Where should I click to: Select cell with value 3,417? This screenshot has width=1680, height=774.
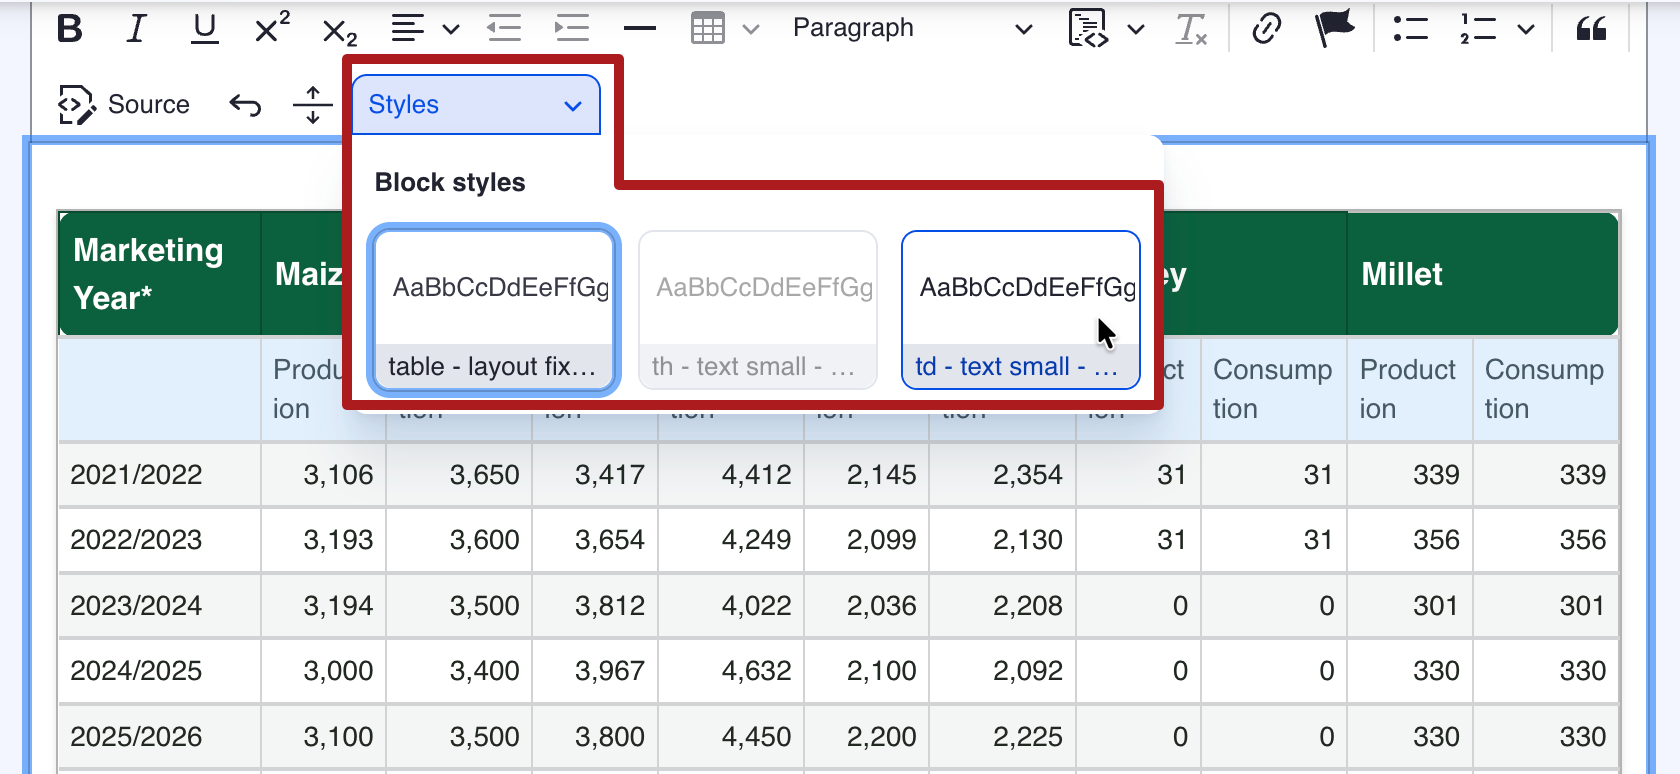click(595, 475)
